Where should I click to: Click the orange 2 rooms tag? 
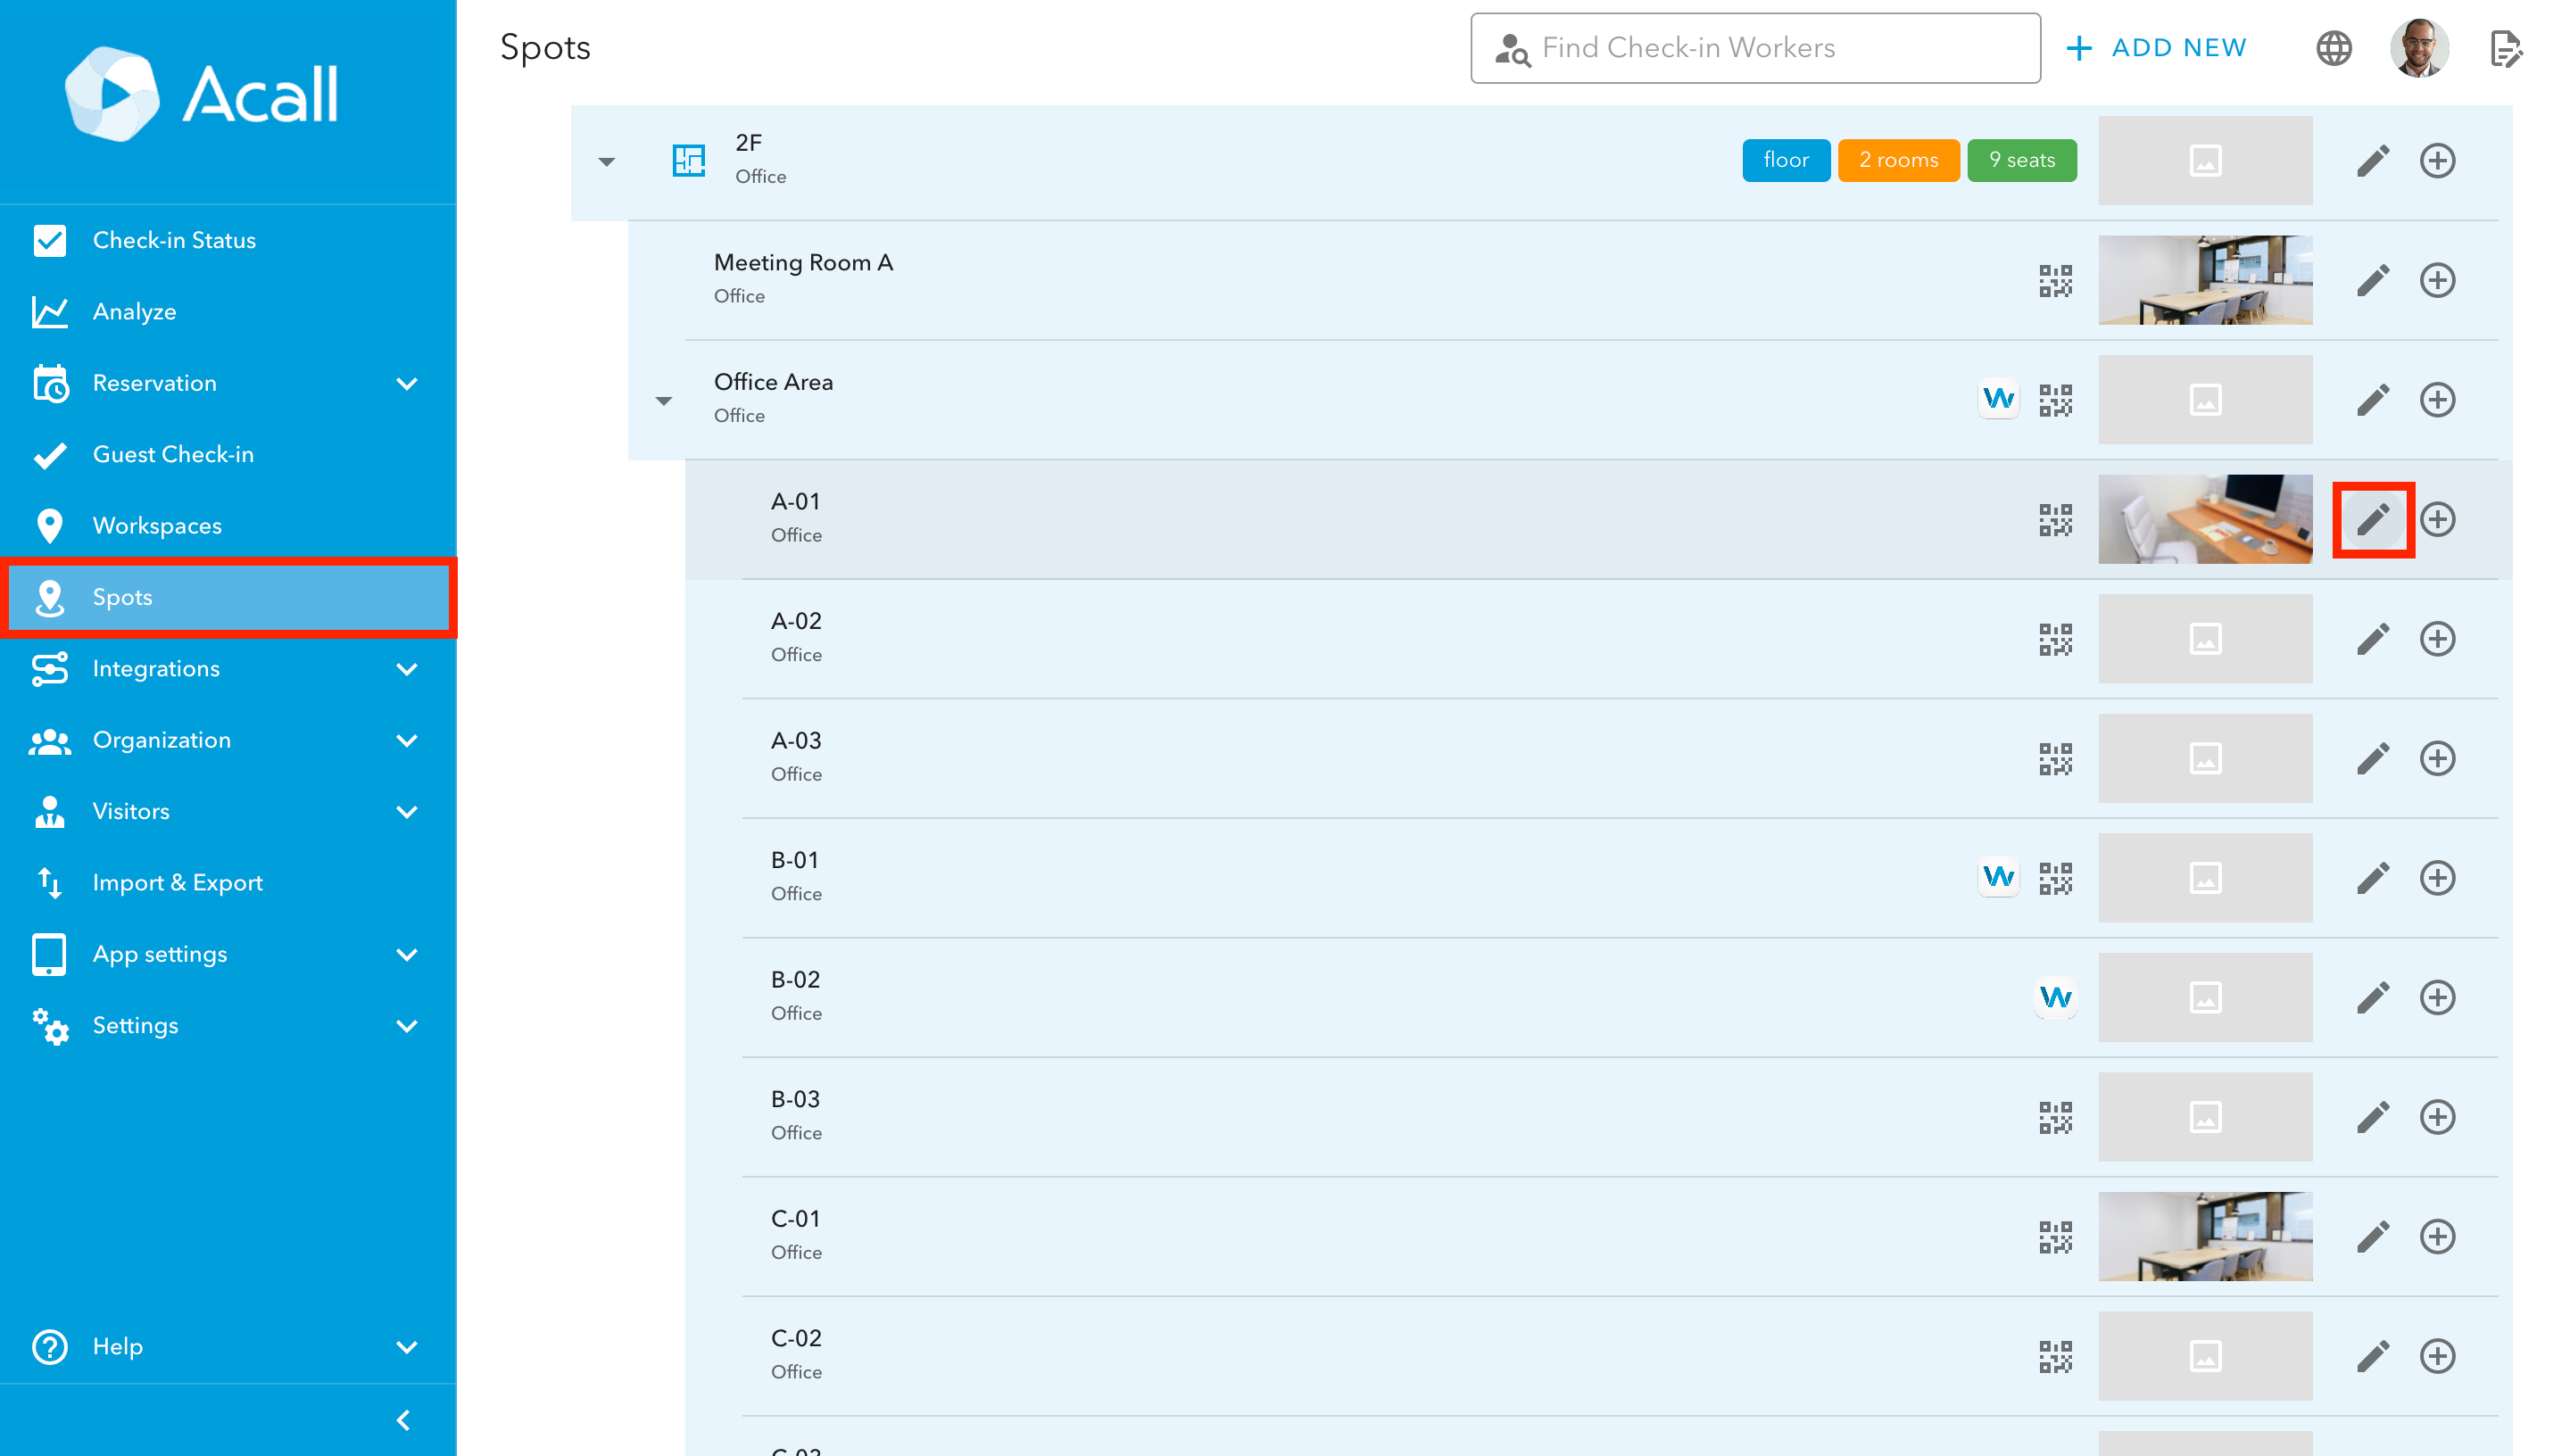[x=1898, y=160]
